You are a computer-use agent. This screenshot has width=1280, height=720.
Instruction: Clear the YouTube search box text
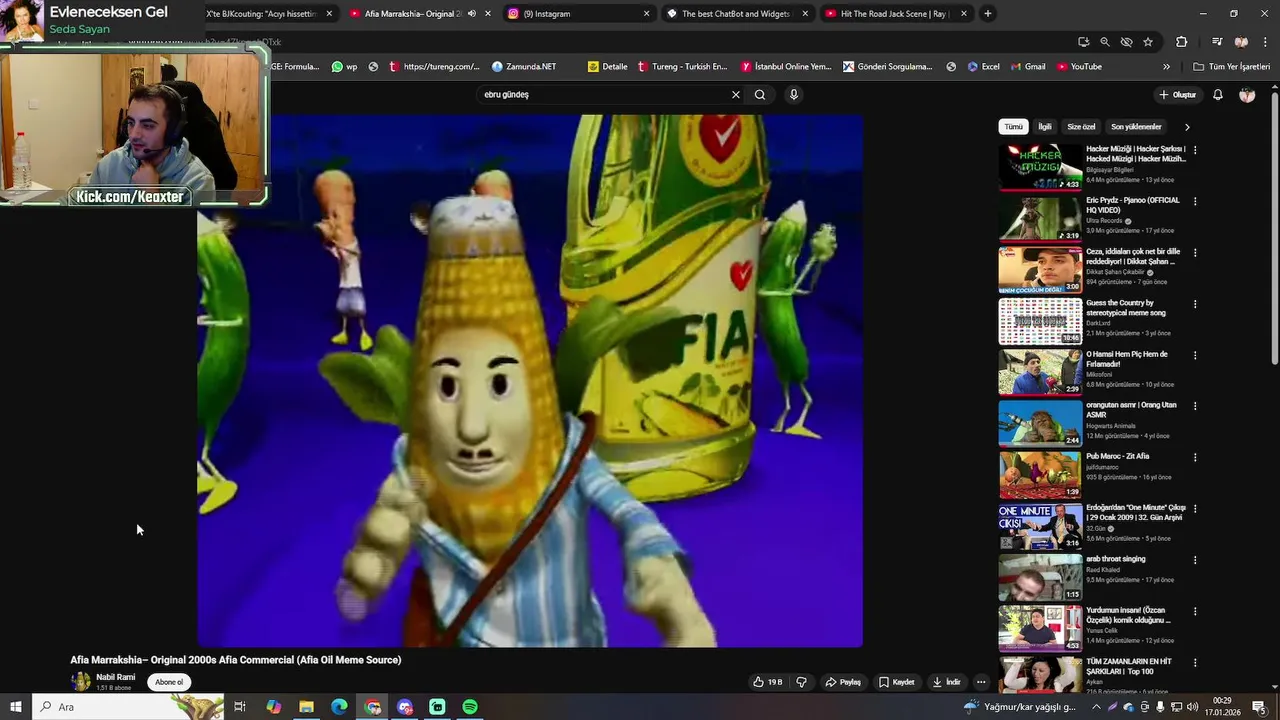click(x=736, y=95)
